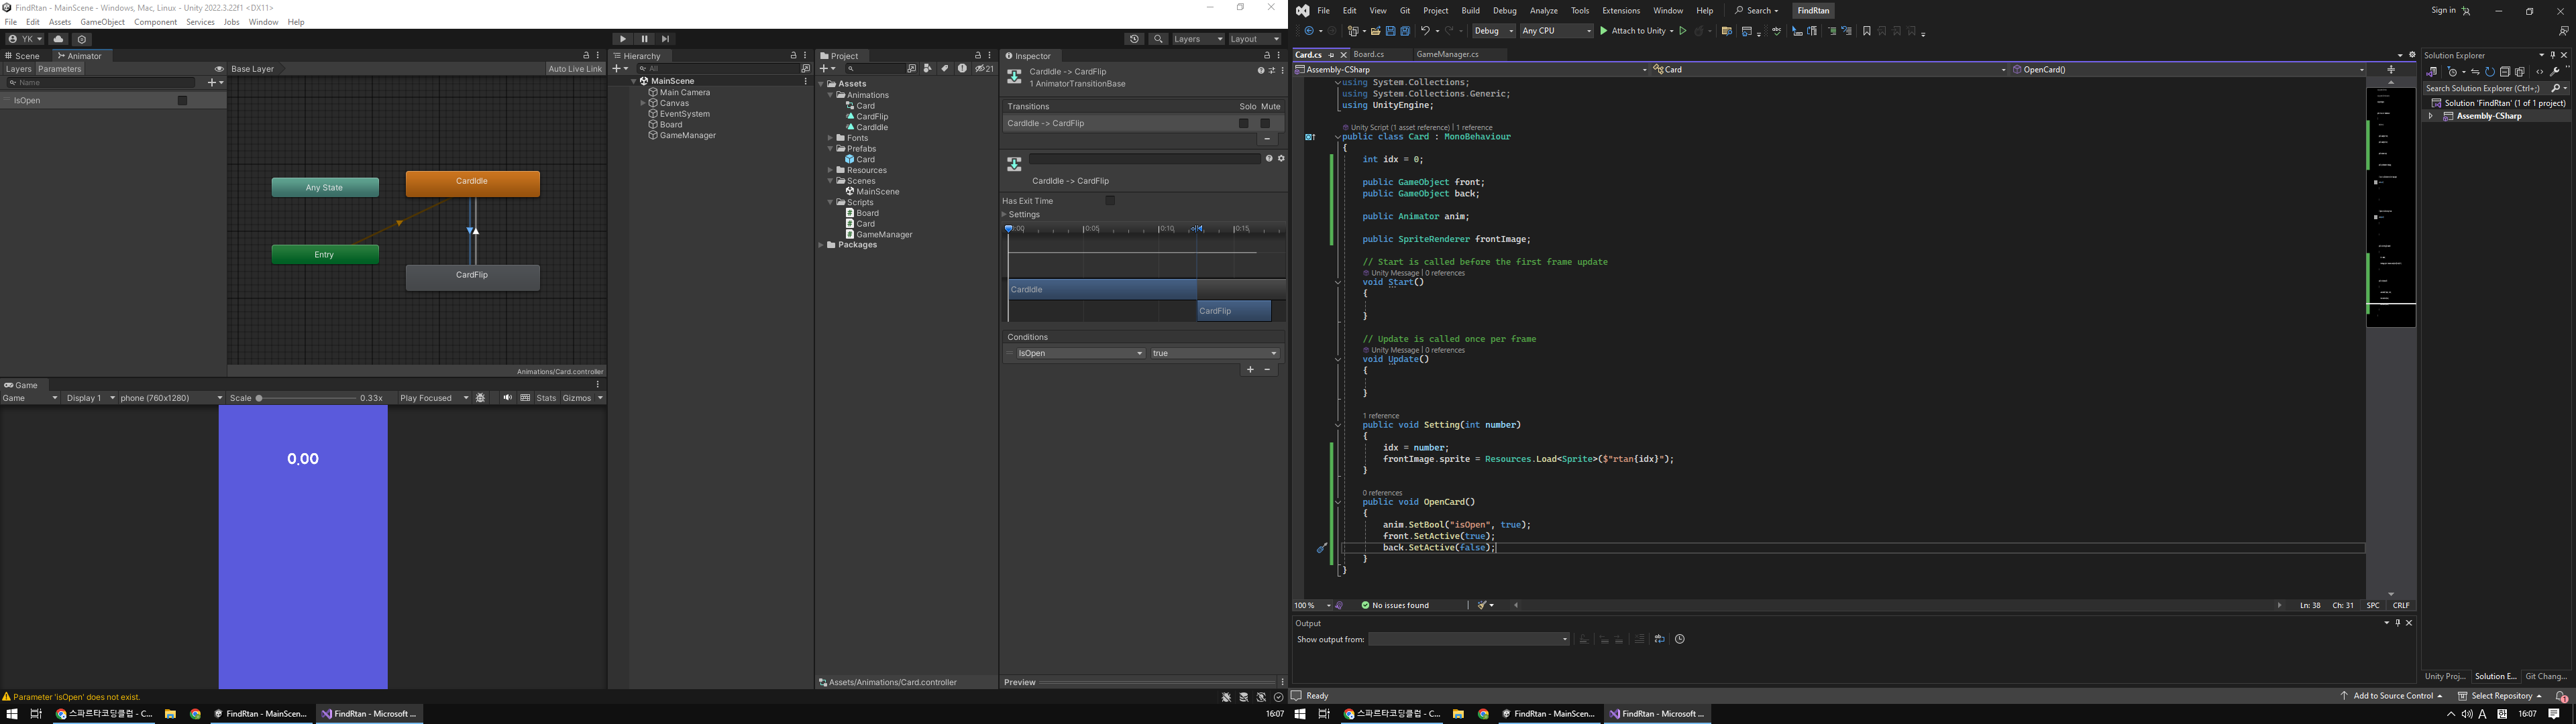Open Find in Files toolbar icon
The height and width of the screenshot is (724, 2576).
1726,31
